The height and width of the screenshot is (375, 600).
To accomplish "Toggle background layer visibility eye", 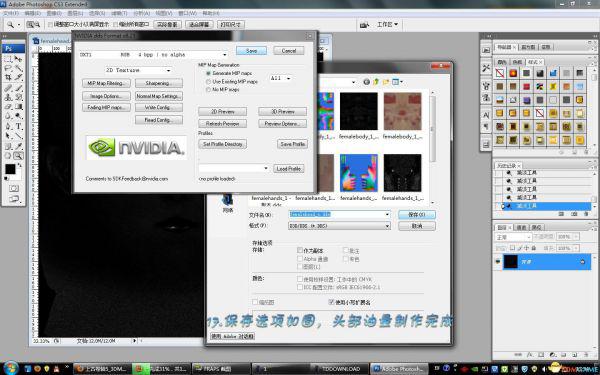I will coord(497,262).
